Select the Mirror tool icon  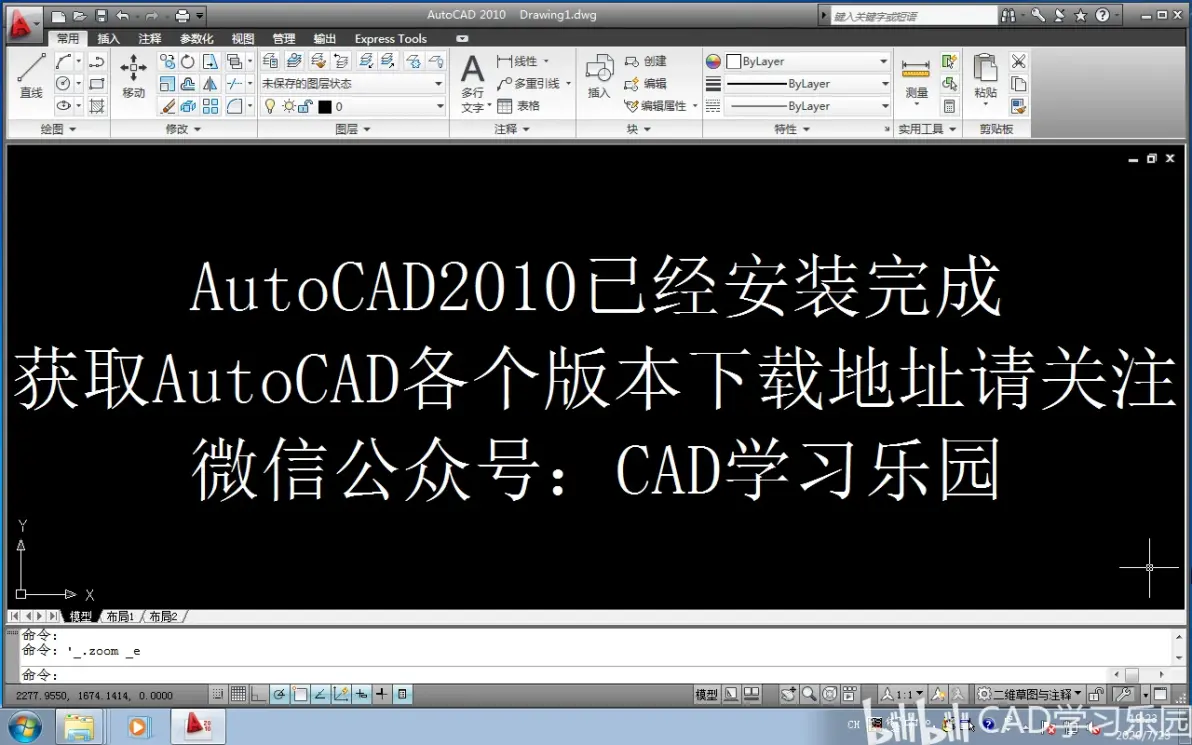(210, 84)
